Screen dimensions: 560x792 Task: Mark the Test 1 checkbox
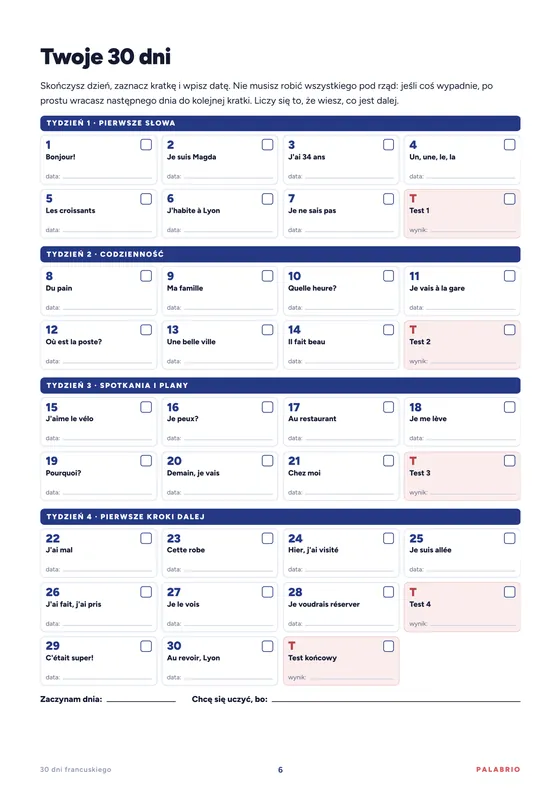[510, 199]
